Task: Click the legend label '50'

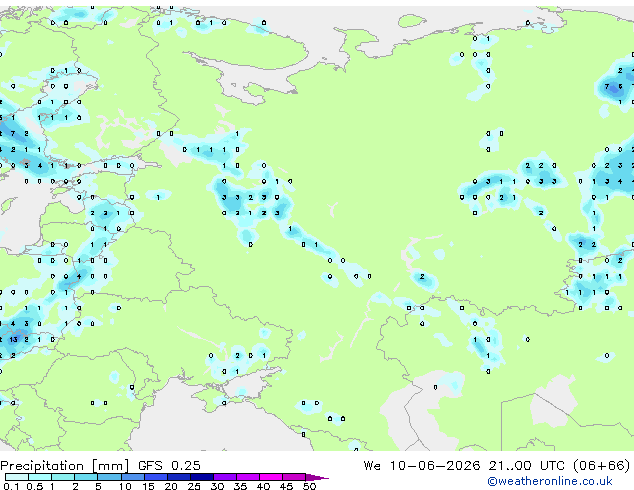Action: (309, 486)
